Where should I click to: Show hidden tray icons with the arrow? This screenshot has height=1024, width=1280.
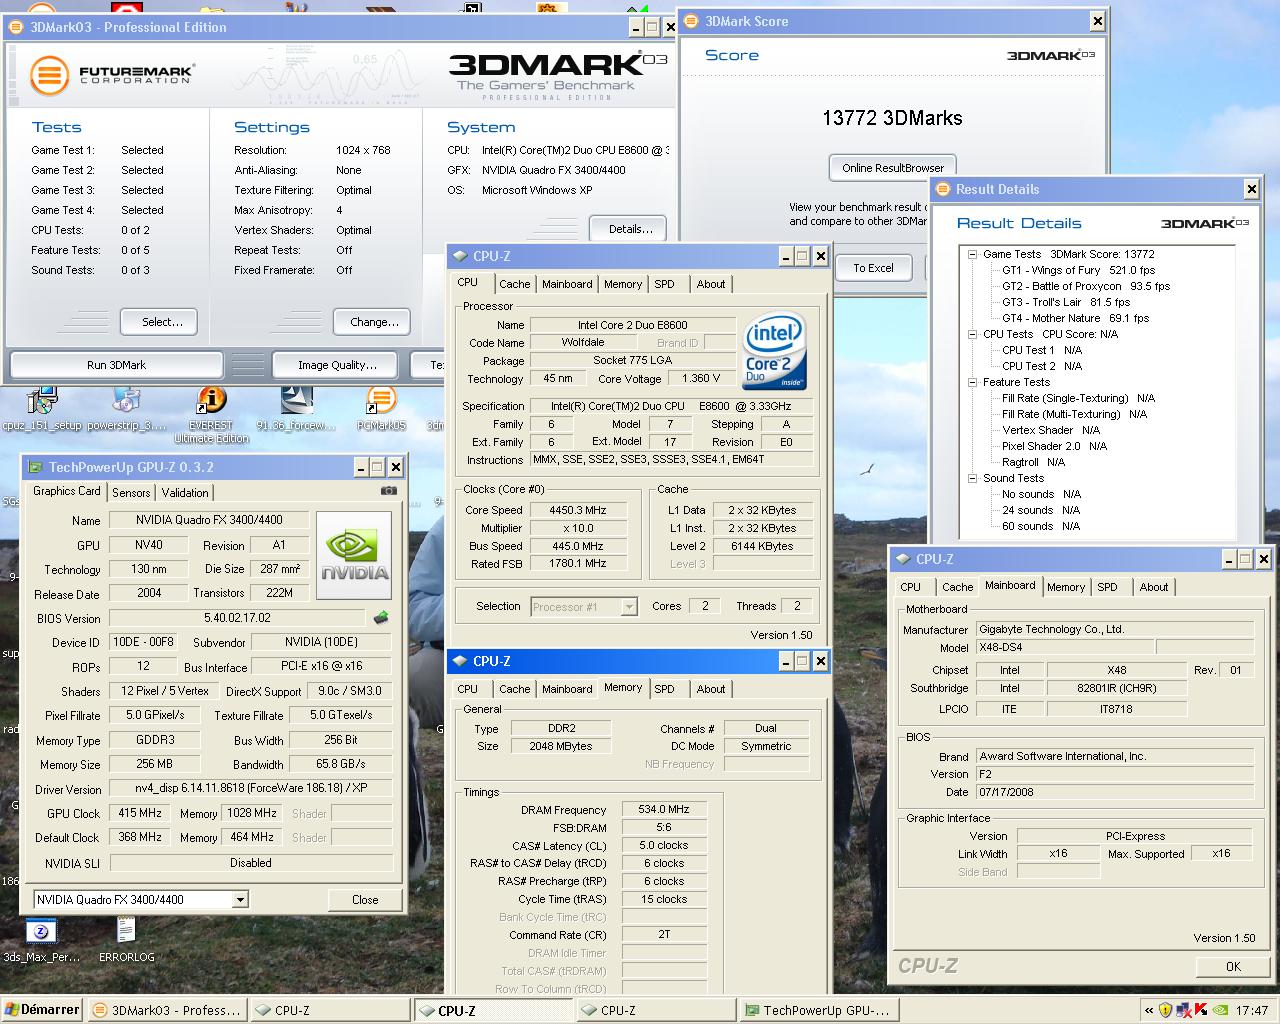pos(1149,1010)
